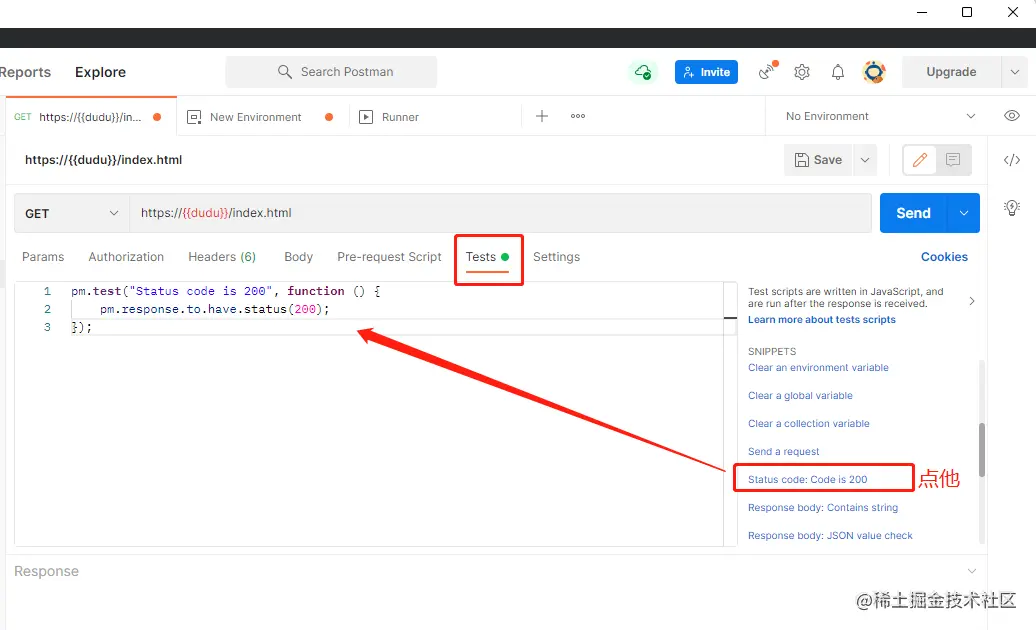Click the search magnifier icon
This screenshot has width=1036, height=630.
285,71
